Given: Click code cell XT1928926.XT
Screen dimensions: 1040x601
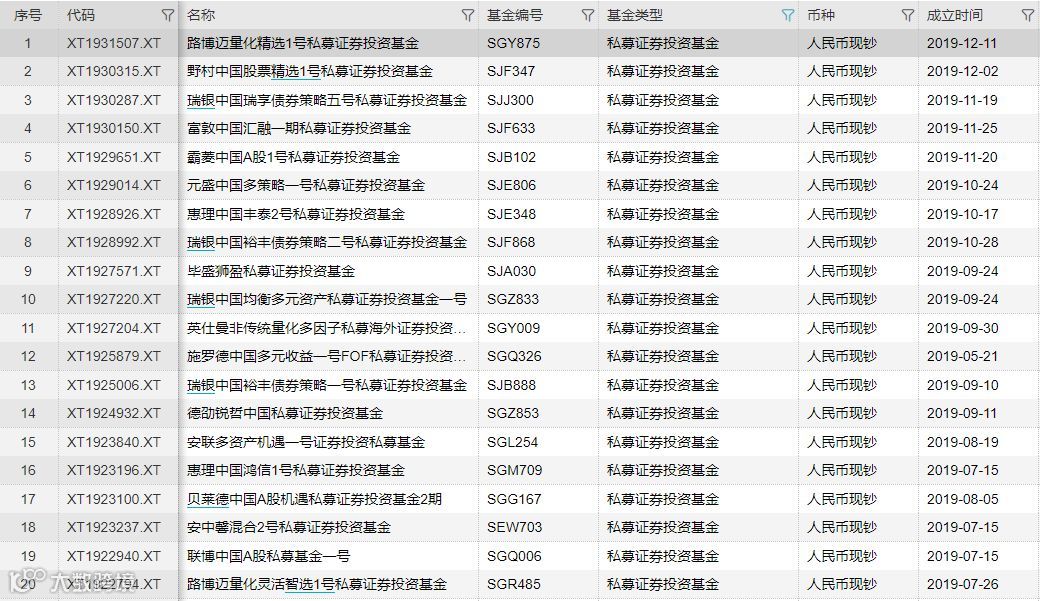Looking at the screenshot, I should click(113, 214).
